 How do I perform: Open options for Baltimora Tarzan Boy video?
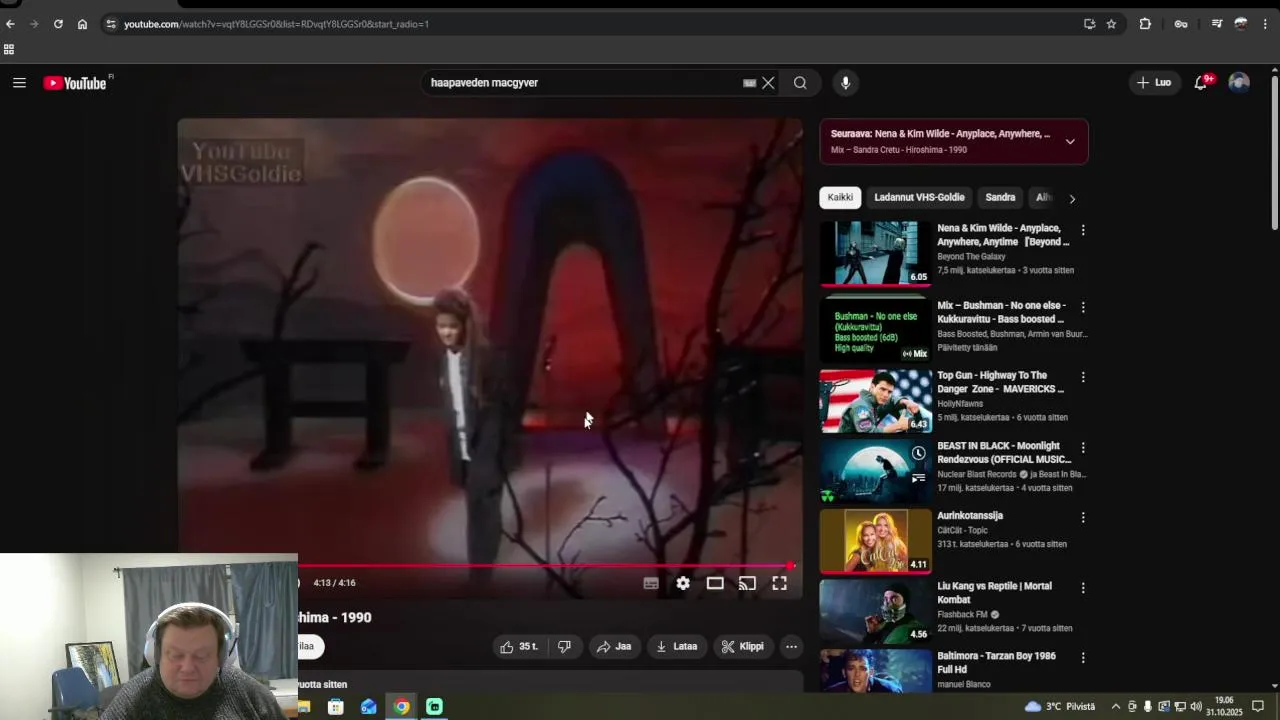[x=1082, y=658]
